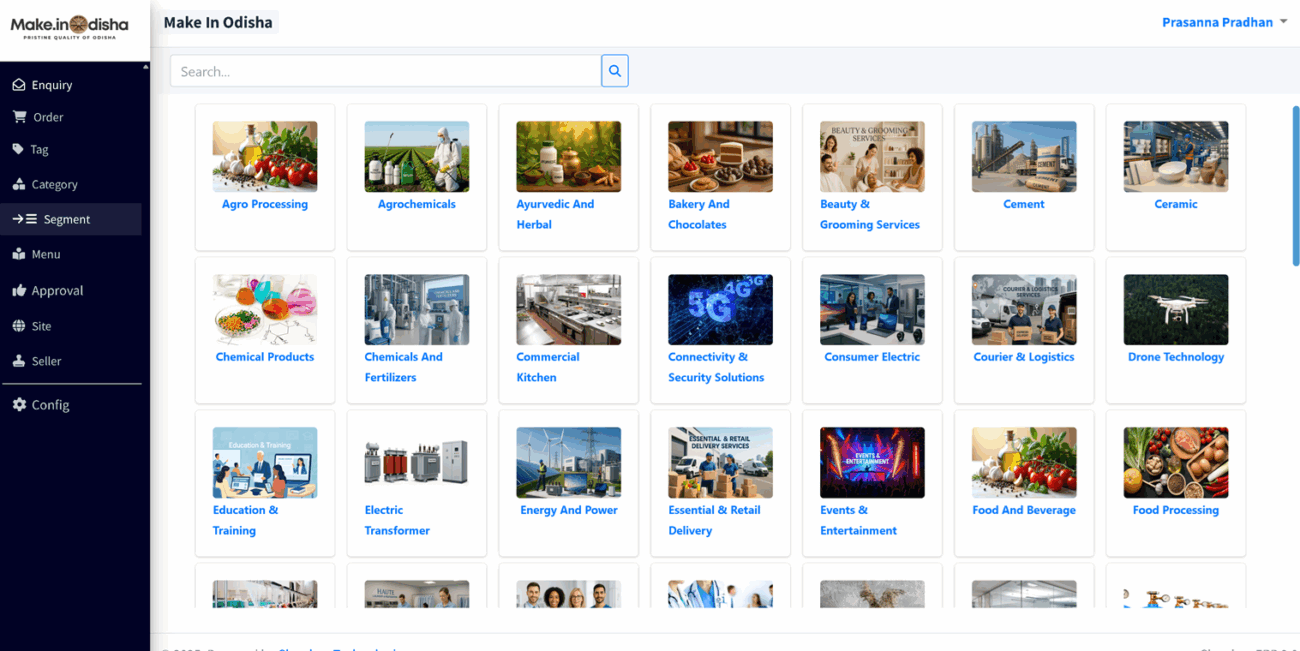Click the Seller icon in sidebar

[19, 361]
